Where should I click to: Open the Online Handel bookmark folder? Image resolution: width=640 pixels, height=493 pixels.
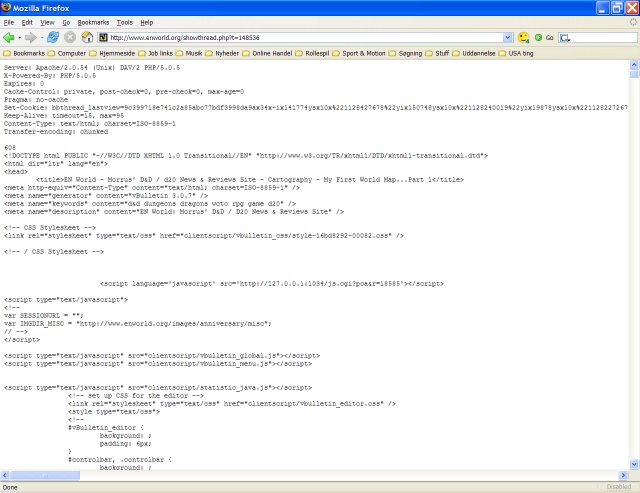[x=267, y=53]
